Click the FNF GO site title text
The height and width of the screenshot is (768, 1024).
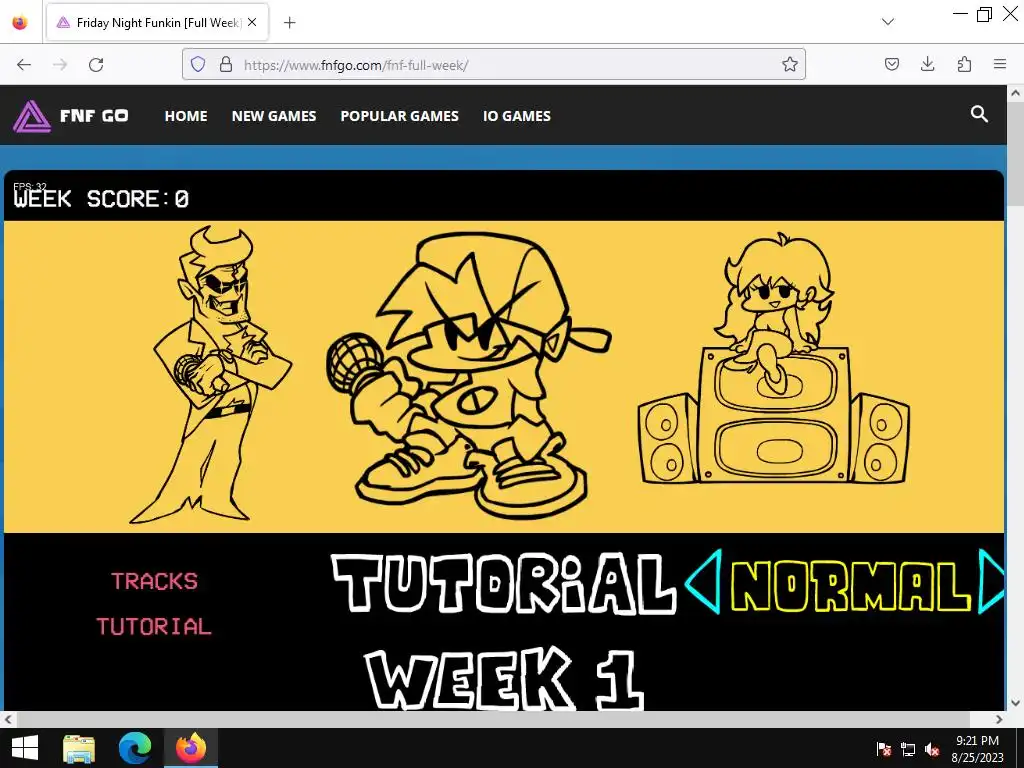point(94,116)
